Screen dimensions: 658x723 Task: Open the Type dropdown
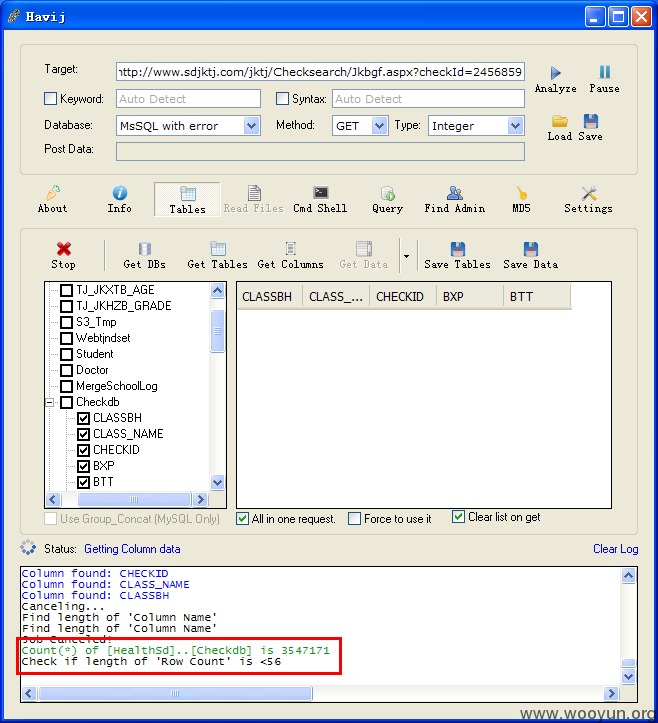coord(515,125)
